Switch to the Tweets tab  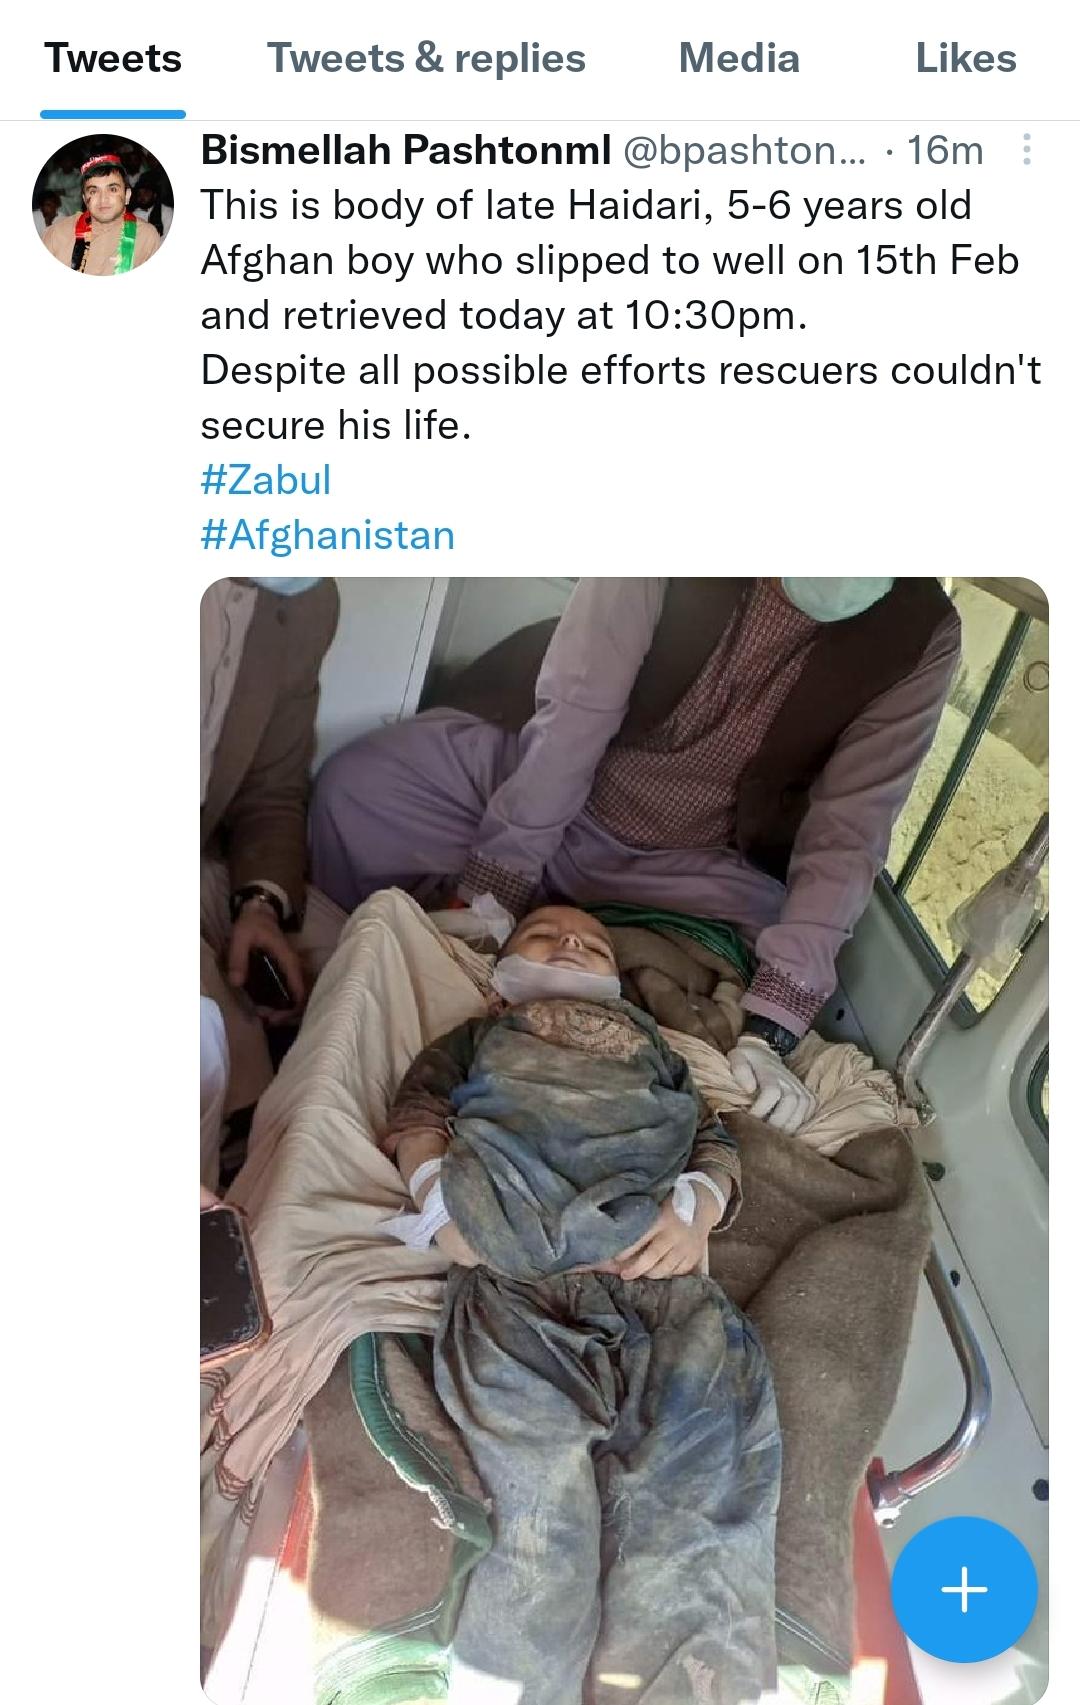click(x=113, y=58)
